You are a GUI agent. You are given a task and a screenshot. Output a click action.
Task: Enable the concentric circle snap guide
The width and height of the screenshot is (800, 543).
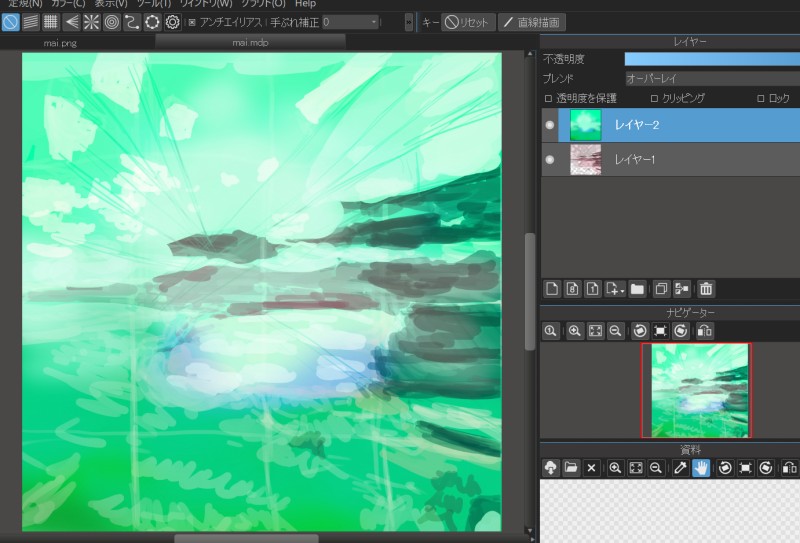click(x=112, y=22)
